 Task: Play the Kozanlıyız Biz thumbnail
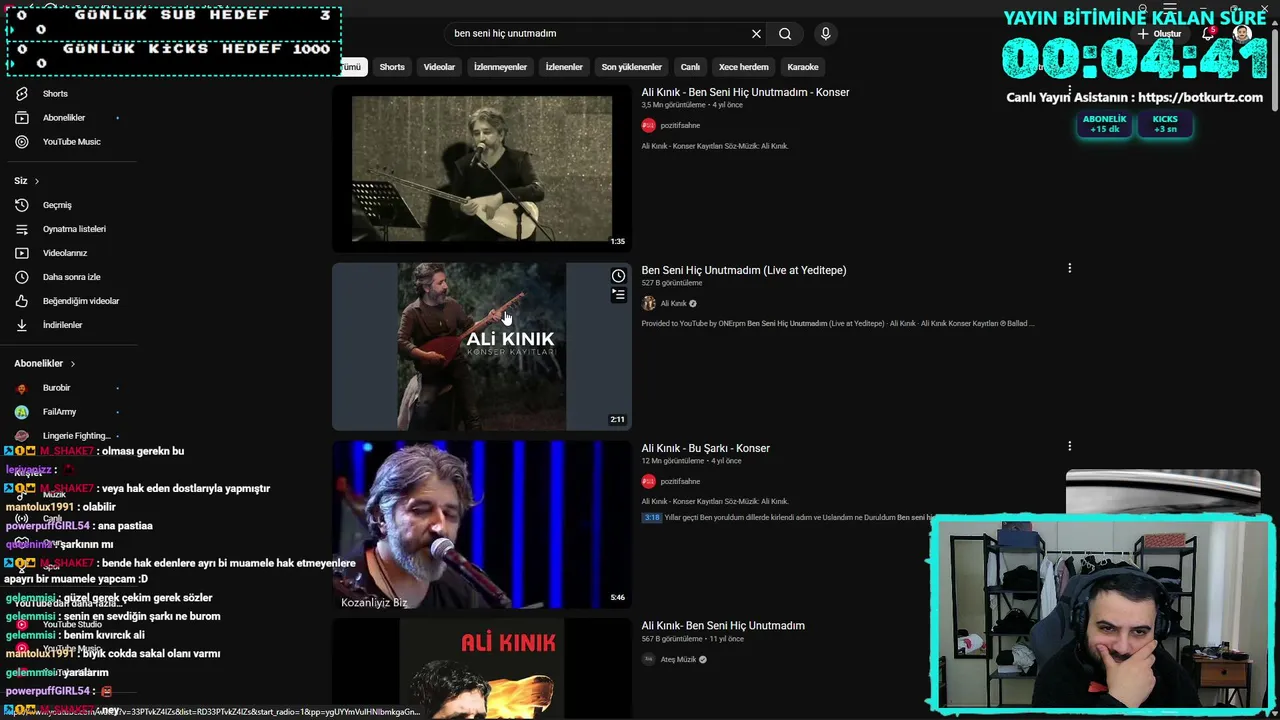(x=482, y=525)
